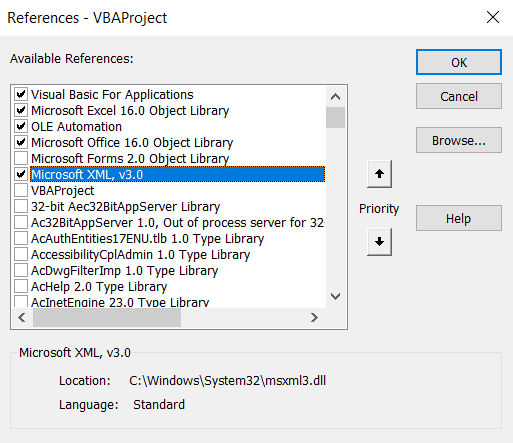Click the list's scroll down arrow
Screen dimensions: 513x443
[335, 296]
